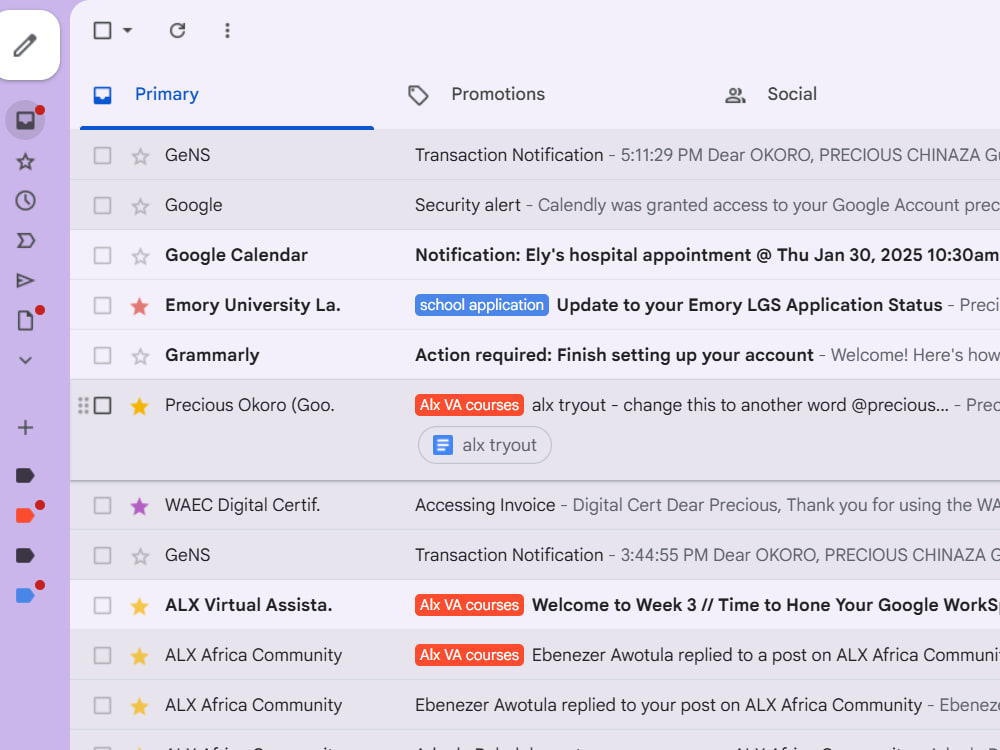Open the select-all dropdown arrow
Screen dimensions: 1000x750
click(128, 30)
